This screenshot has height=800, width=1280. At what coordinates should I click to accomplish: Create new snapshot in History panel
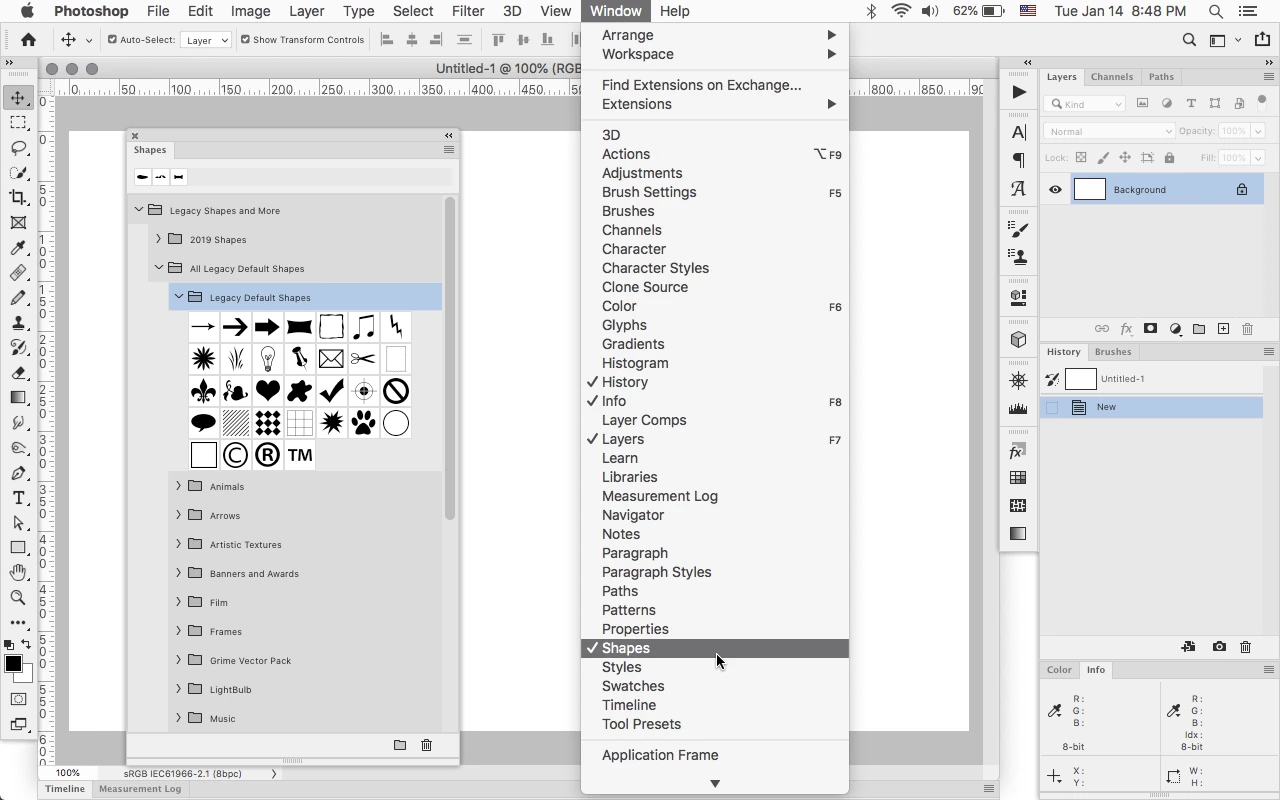point(1219,647)
